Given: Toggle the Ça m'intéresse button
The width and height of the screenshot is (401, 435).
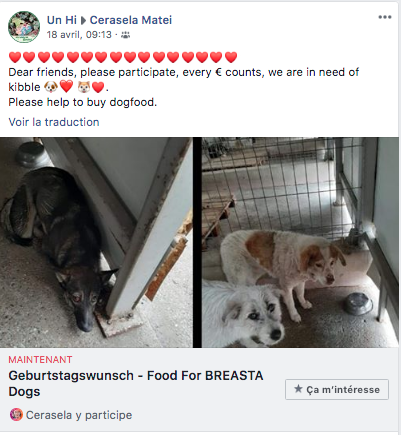Looking at the screenshot, I should coord(337,389).
